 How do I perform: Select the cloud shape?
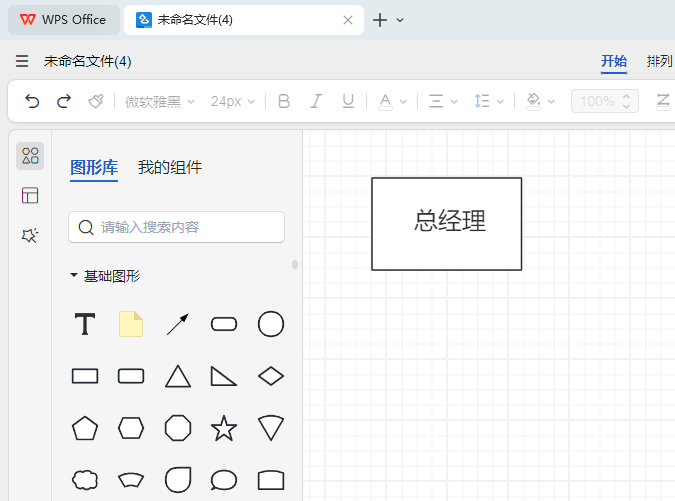point(85,480)
